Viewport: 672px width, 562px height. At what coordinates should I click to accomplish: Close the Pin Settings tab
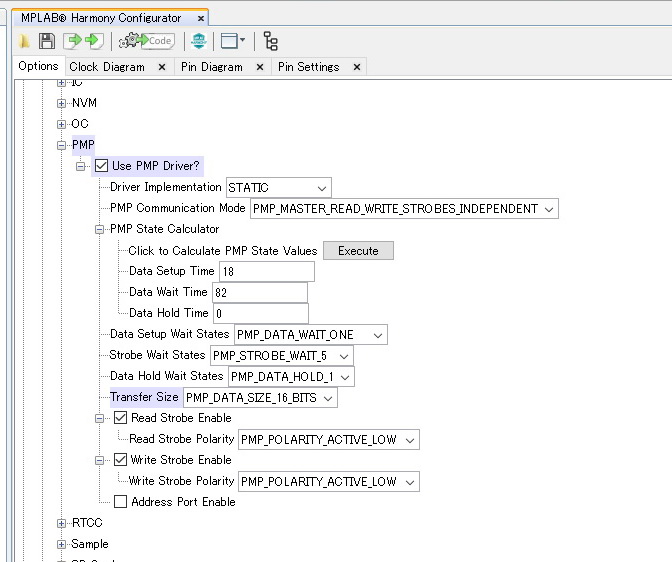[x=357, y=67]
